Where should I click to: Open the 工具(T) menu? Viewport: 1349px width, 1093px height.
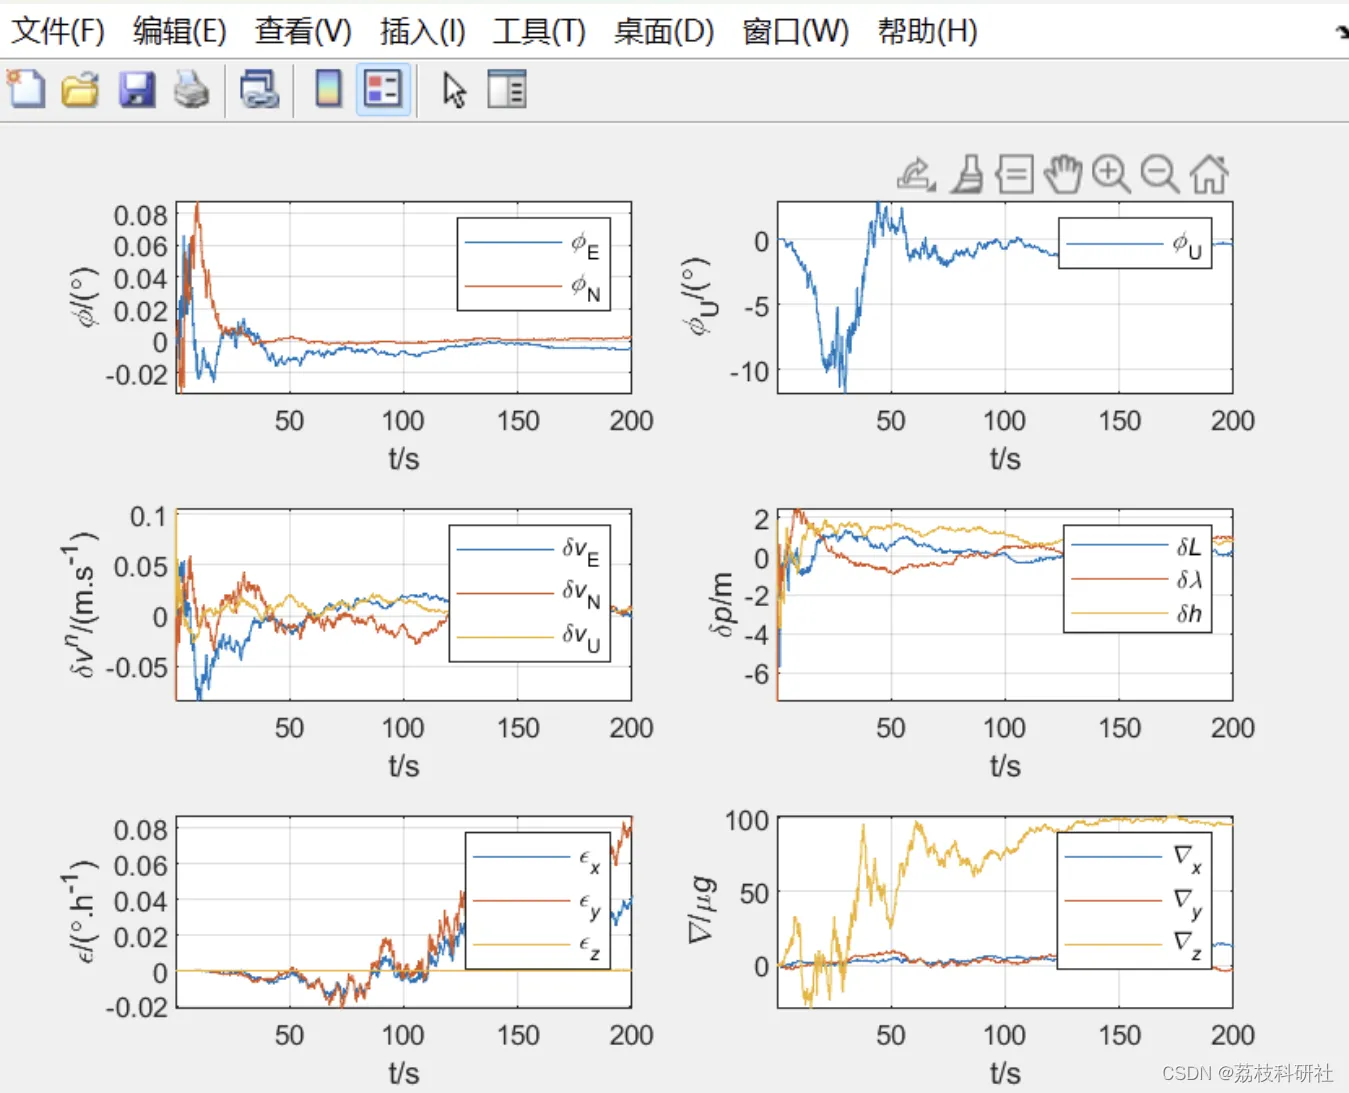[x=539, y=31]
